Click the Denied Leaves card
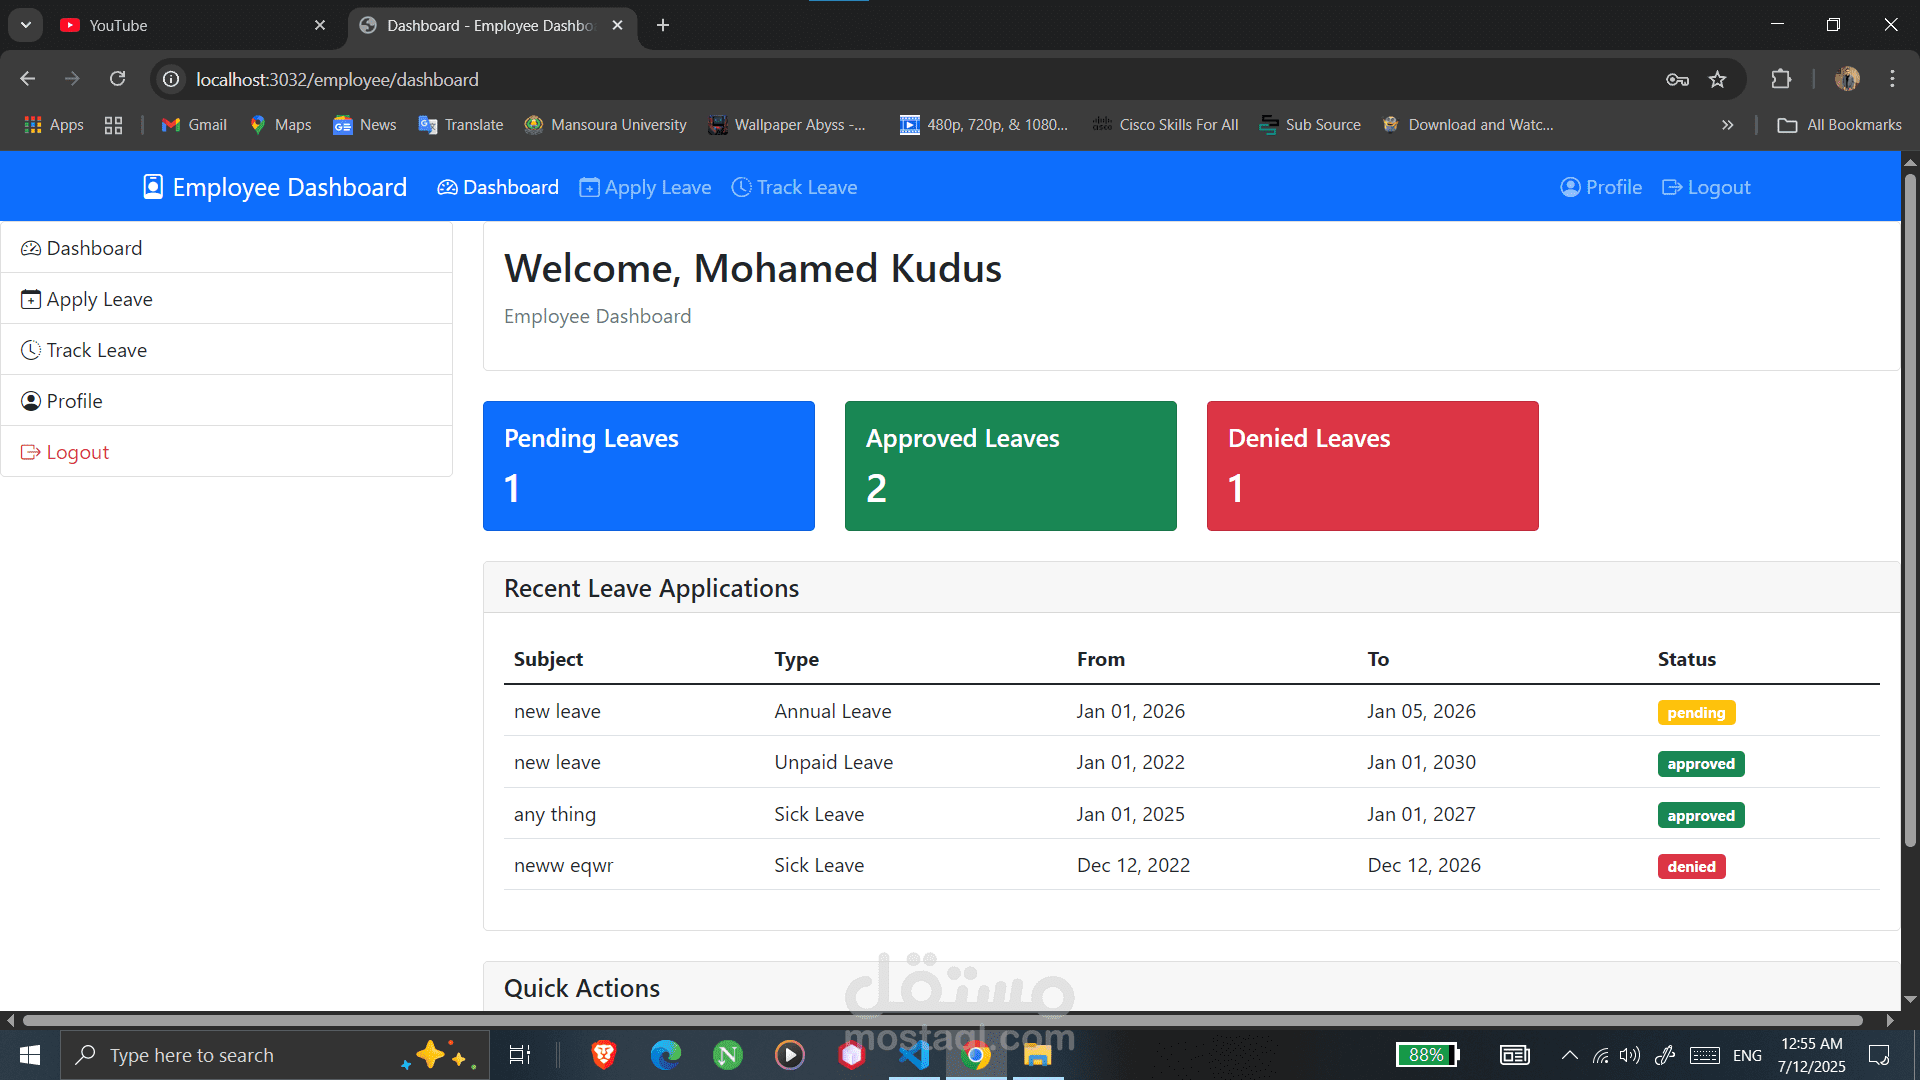The width and height of the screenshot is (1920, 1080). click(x=1373, y=466)
